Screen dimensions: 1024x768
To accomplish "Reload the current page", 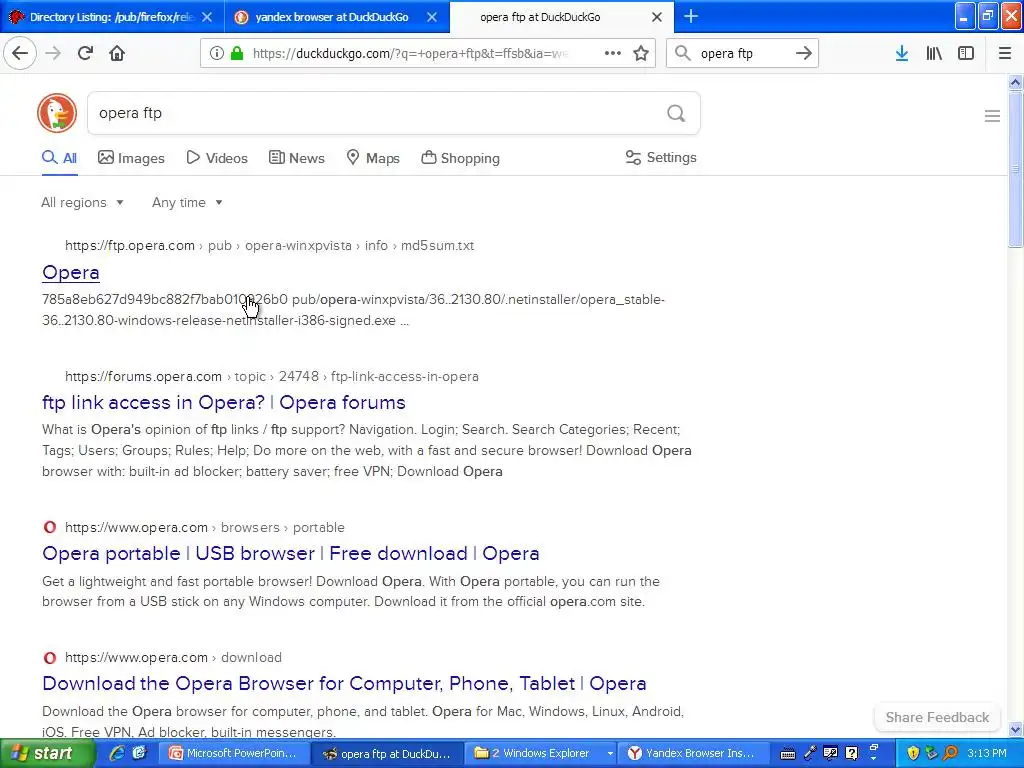I will pyautogui.click(x=85, y=53).
